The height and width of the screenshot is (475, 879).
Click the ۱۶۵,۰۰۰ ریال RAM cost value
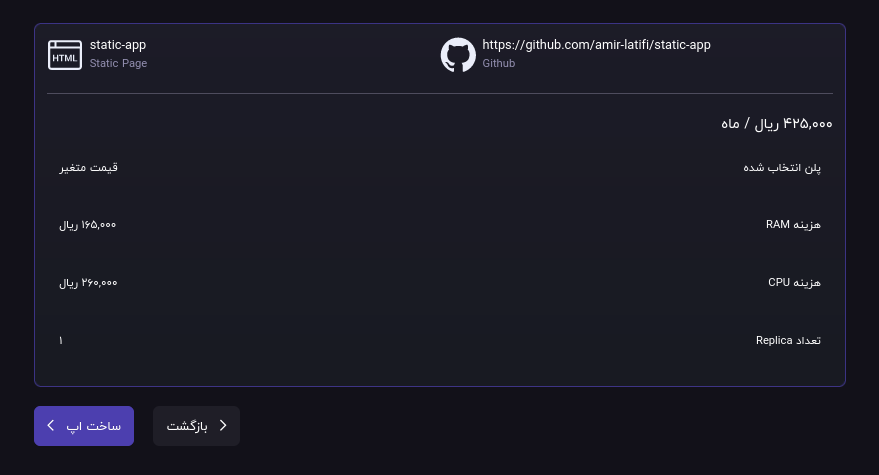[87, 225]
